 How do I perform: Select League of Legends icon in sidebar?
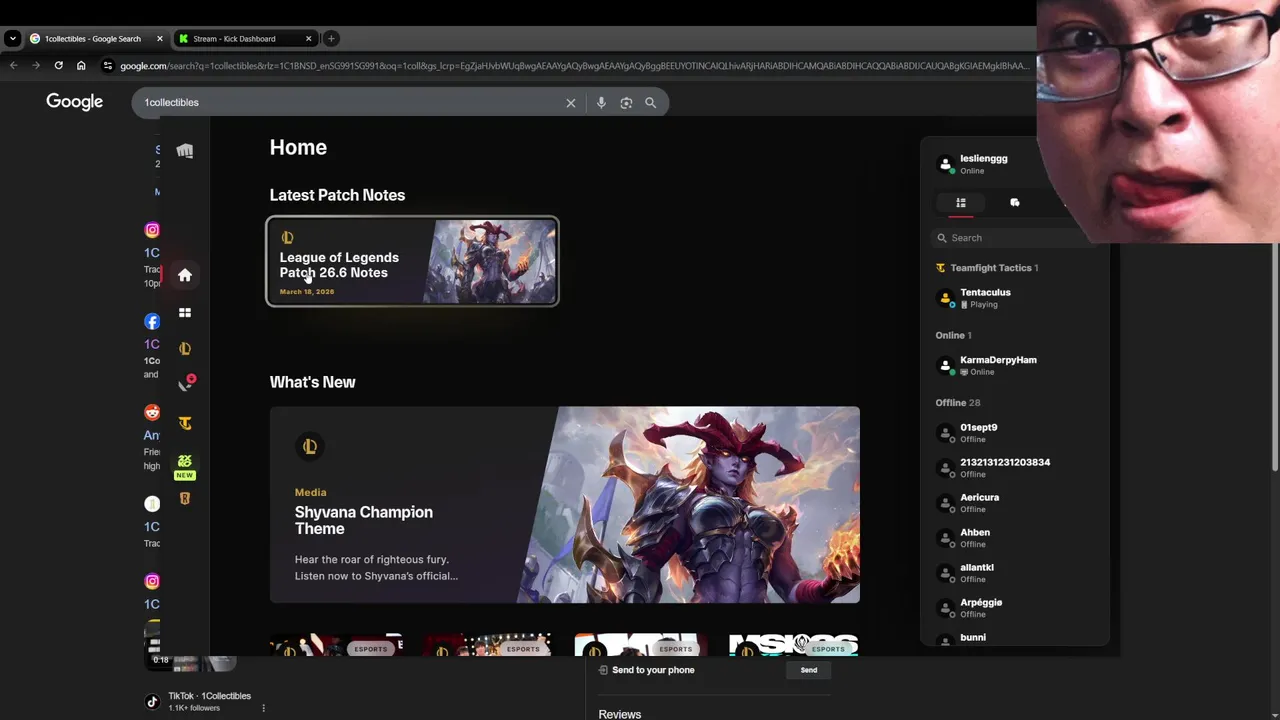pyautogui.click(x=185, y=349)
